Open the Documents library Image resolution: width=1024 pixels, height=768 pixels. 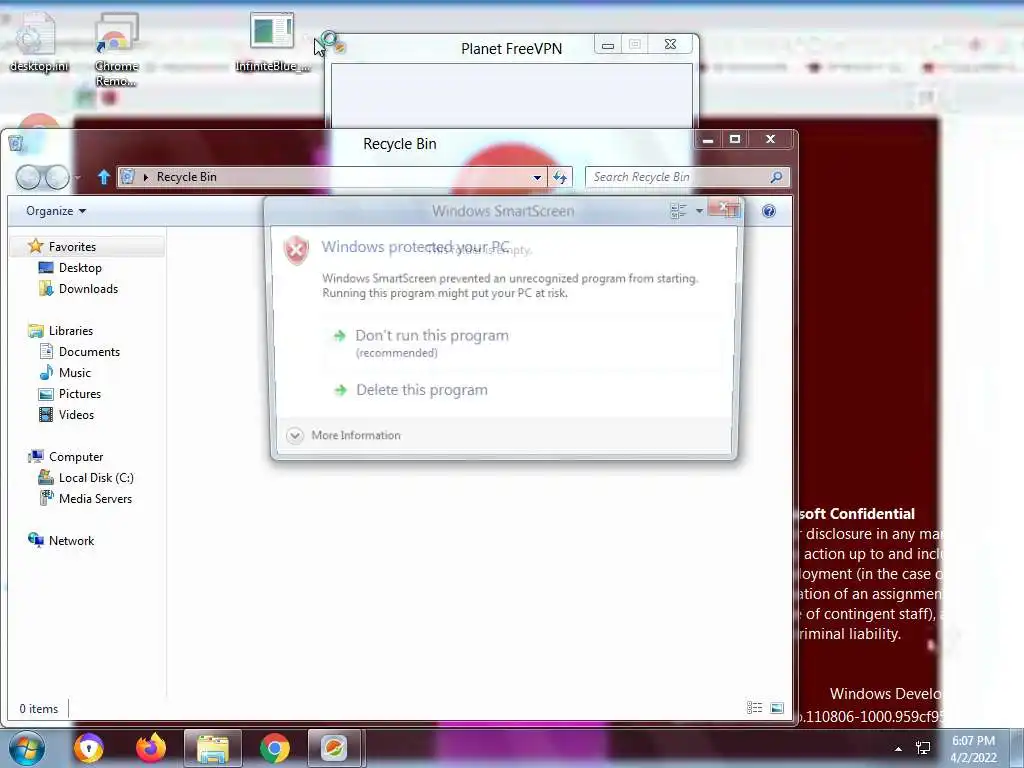click(x=89, y=351)
